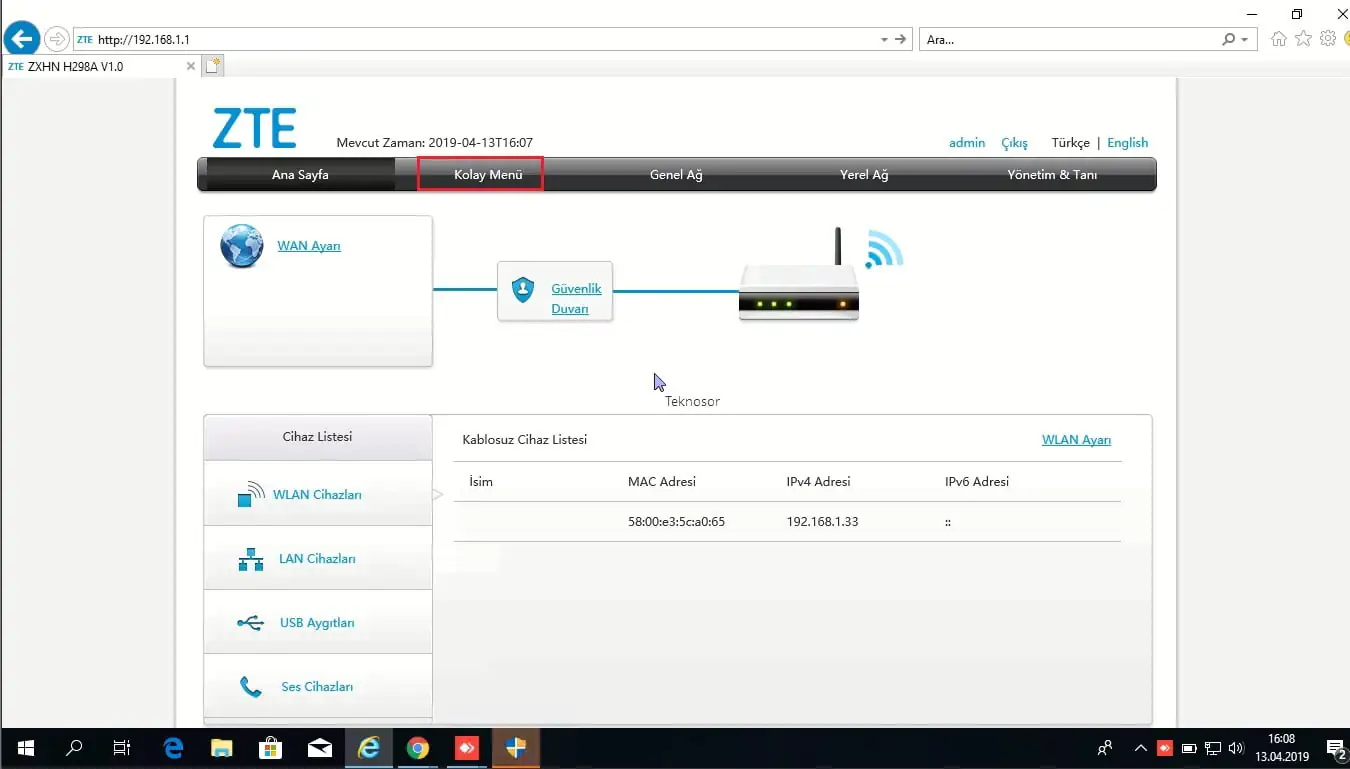Image resolution: width=1350 pixels, height=769 pixels.
Task: Click the browser address bar field
Action: [480, 40]
